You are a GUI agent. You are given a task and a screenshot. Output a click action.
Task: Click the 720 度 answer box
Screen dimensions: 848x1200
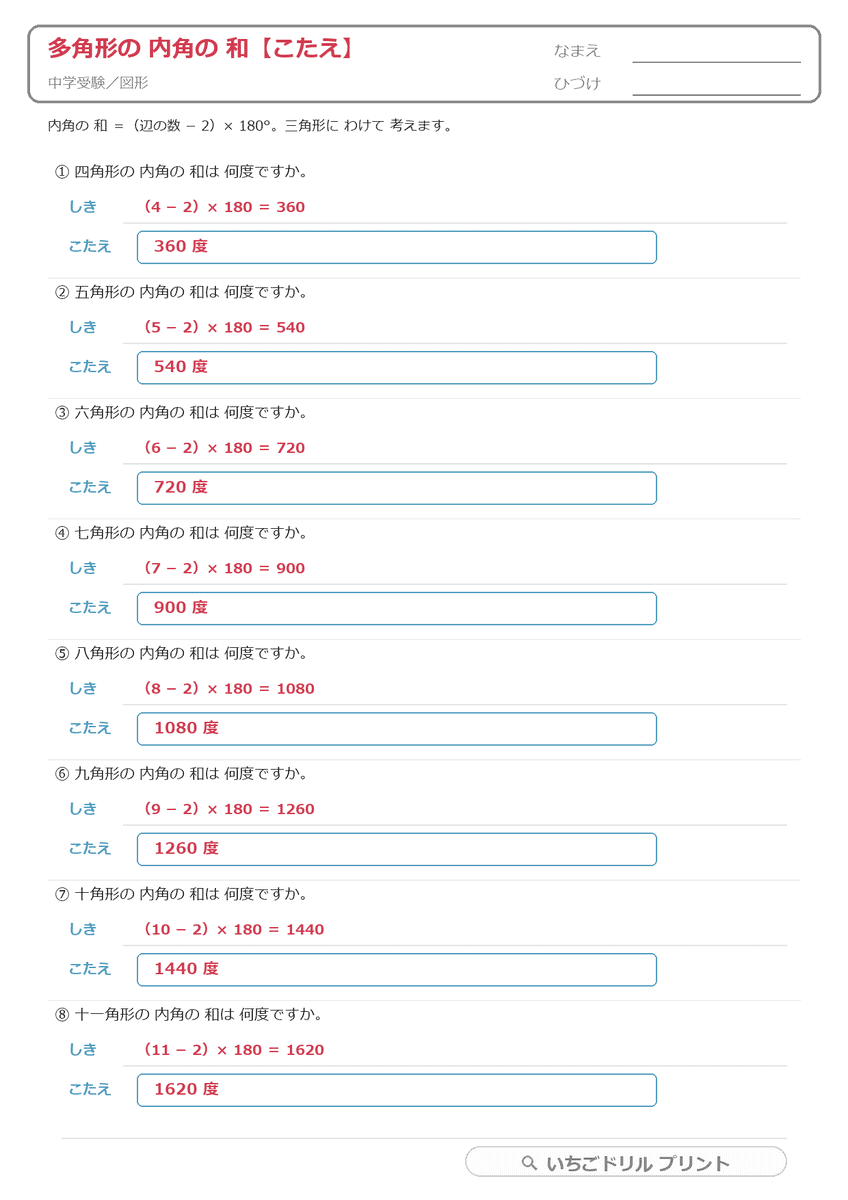397,488
